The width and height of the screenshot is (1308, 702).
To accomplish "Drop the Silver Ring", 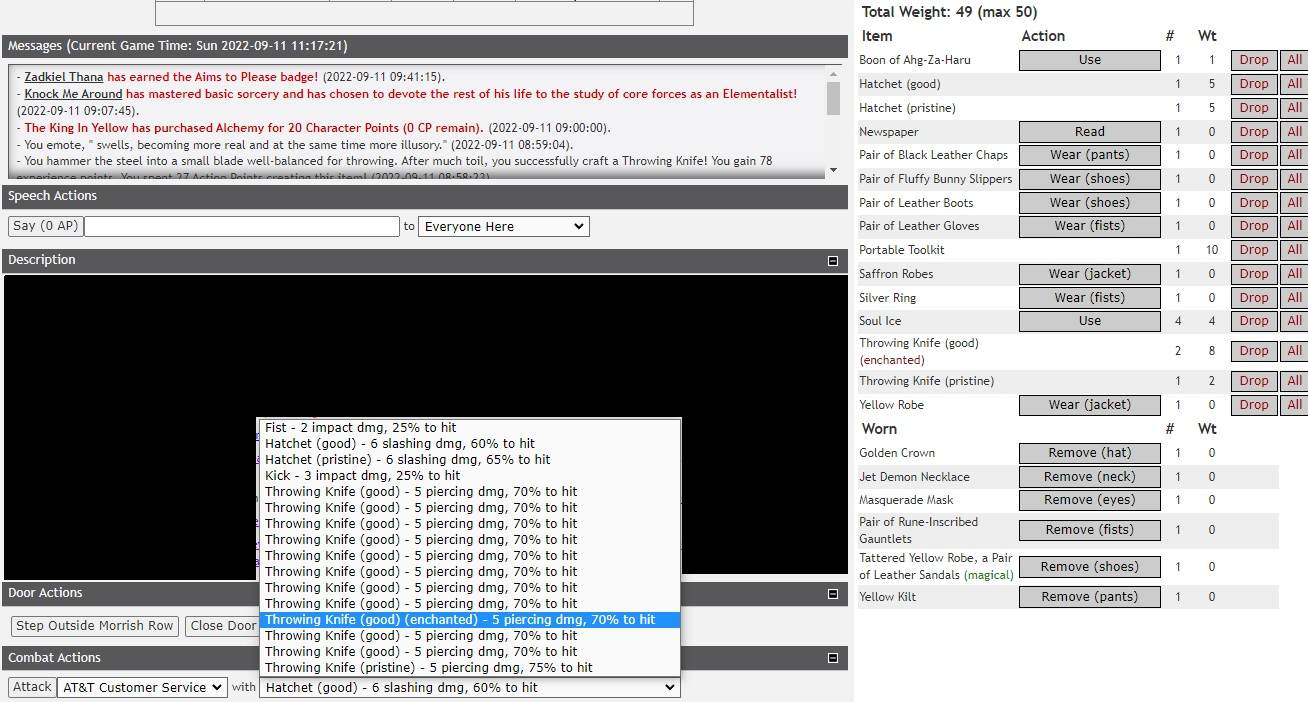I will pyautogui.click(x=1254, y=298).
